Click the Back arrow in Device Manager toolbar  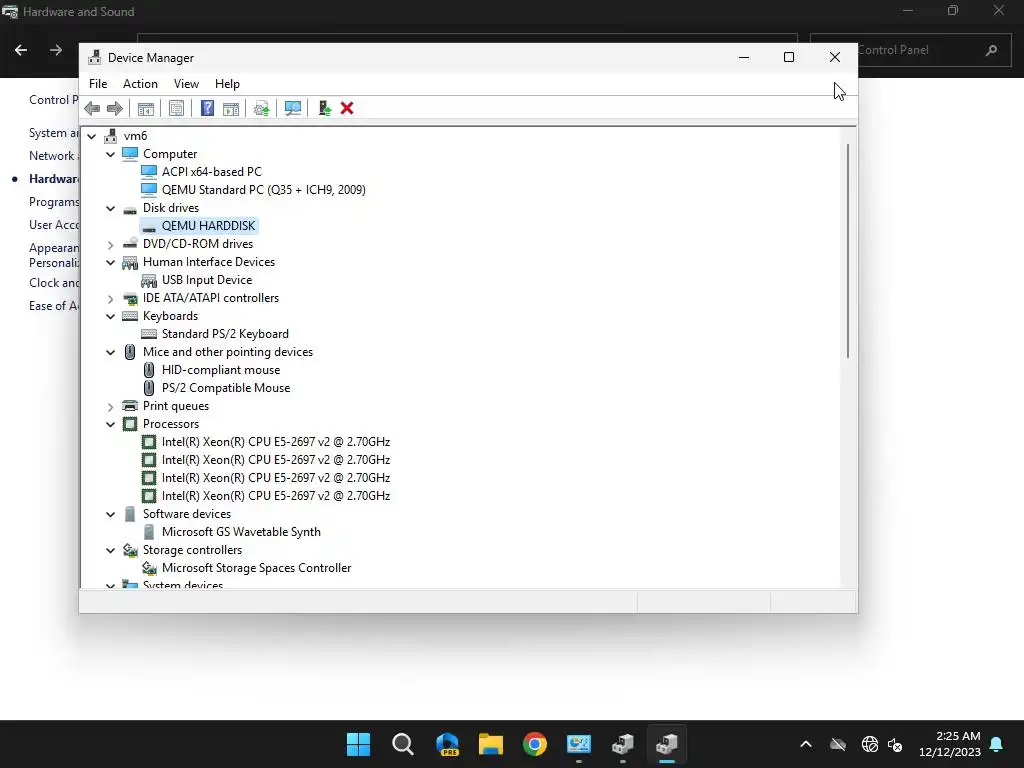tap(92, 108)
